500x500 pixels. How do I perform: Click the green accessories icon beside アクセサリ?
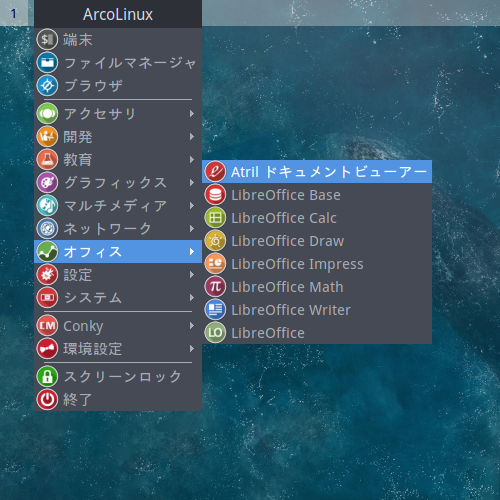point(47,113)
